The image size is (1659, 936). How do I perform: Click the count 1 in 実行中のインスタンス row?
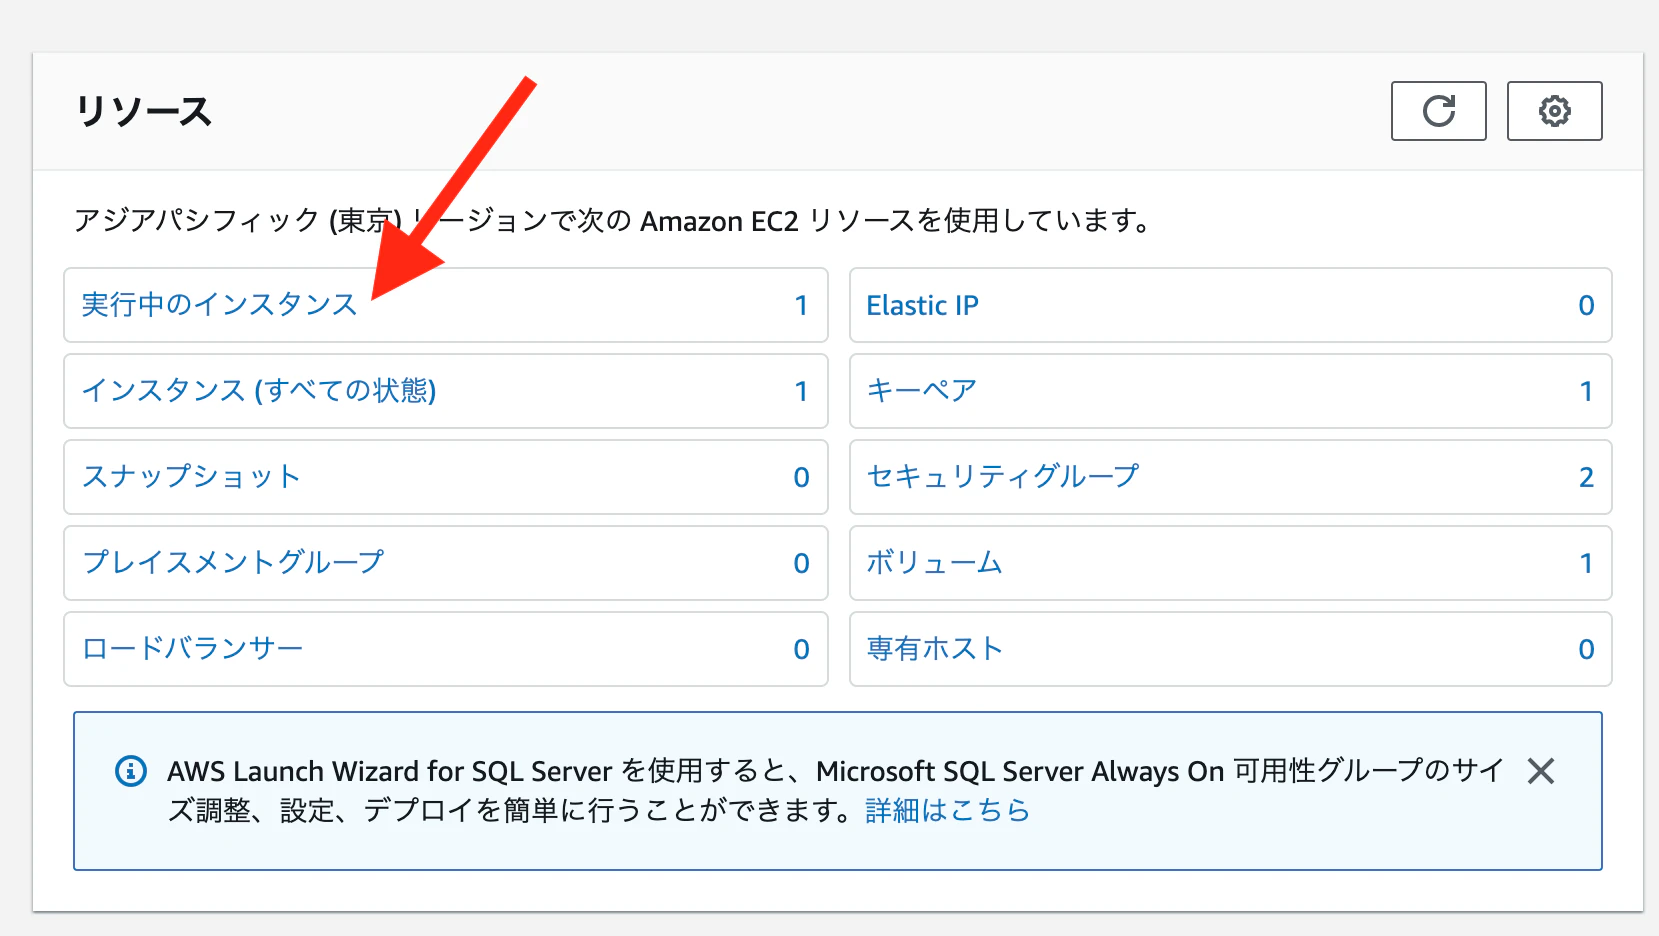(801, 305)
